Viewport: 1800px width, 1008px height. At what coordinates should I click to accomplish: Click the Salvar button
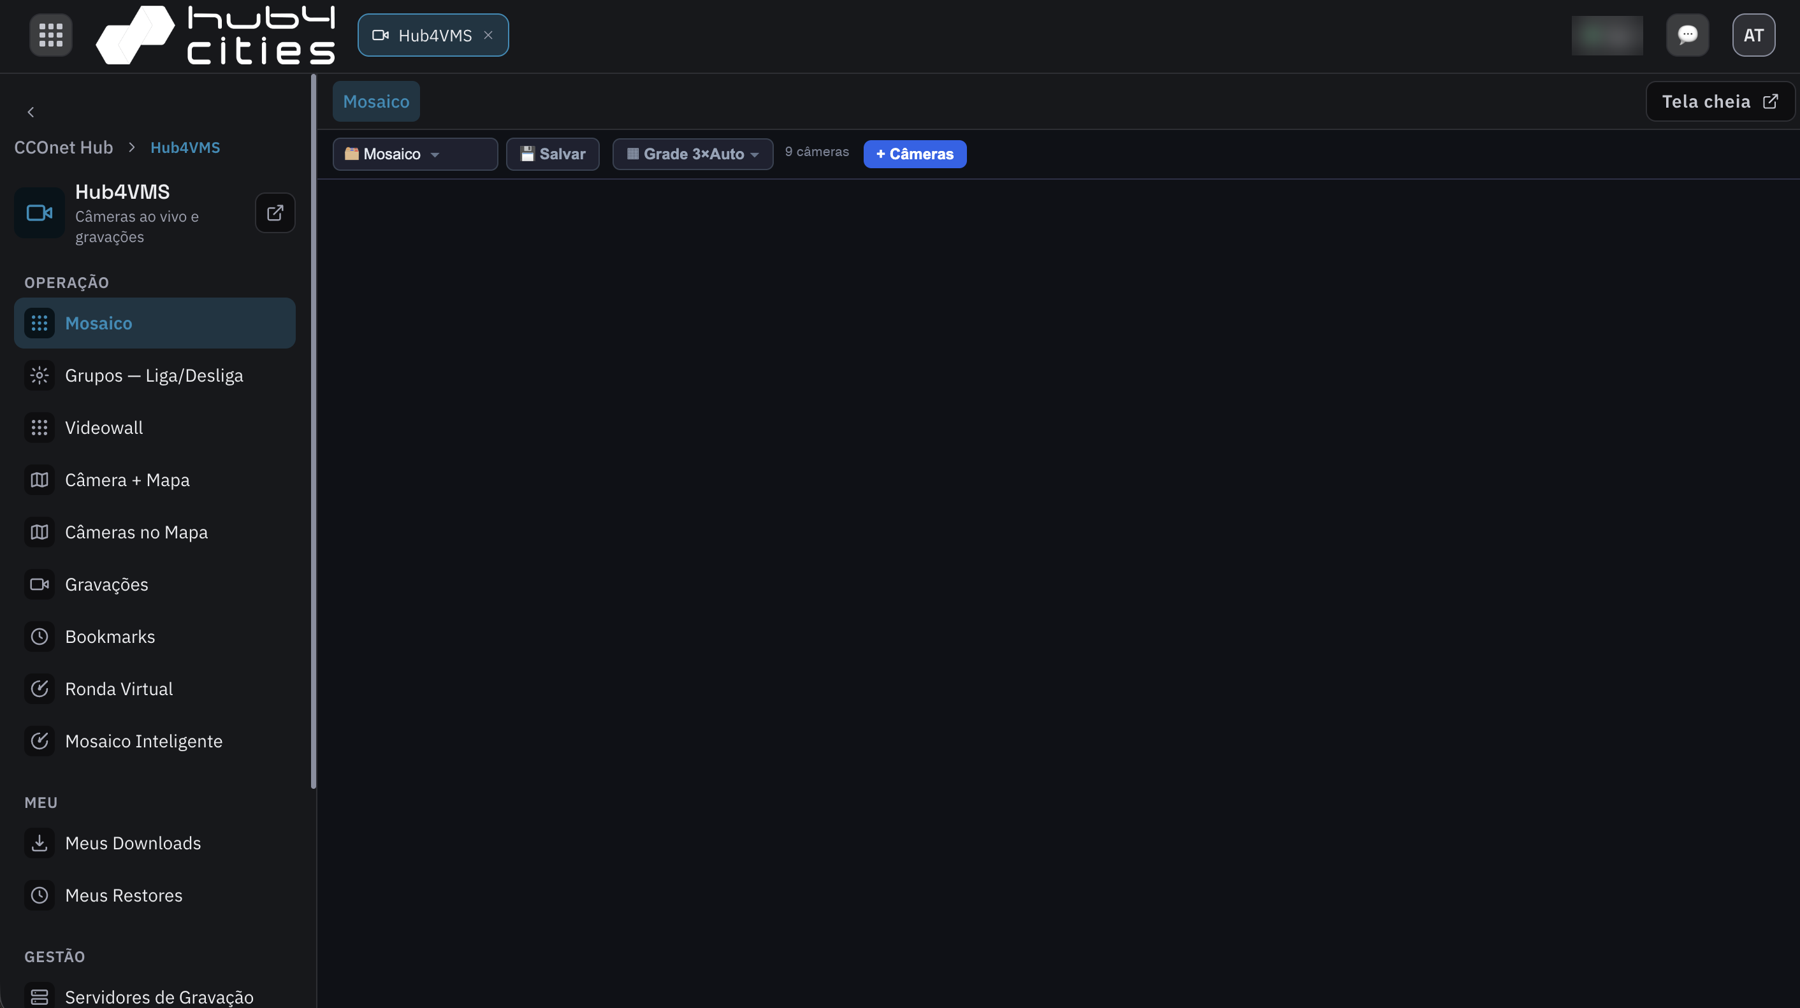pos(553,154)
